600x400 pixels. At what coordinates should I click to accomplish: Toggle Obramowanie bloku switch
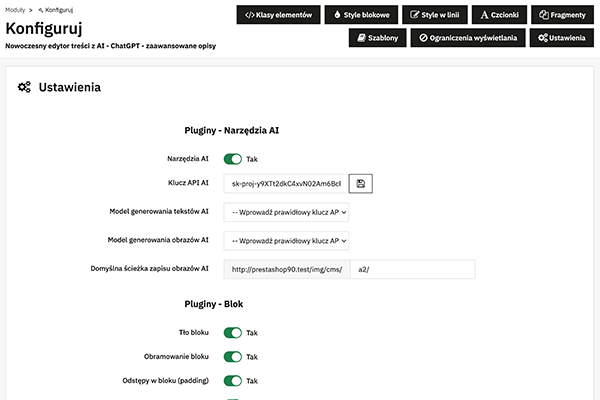(x=233, y=357)
